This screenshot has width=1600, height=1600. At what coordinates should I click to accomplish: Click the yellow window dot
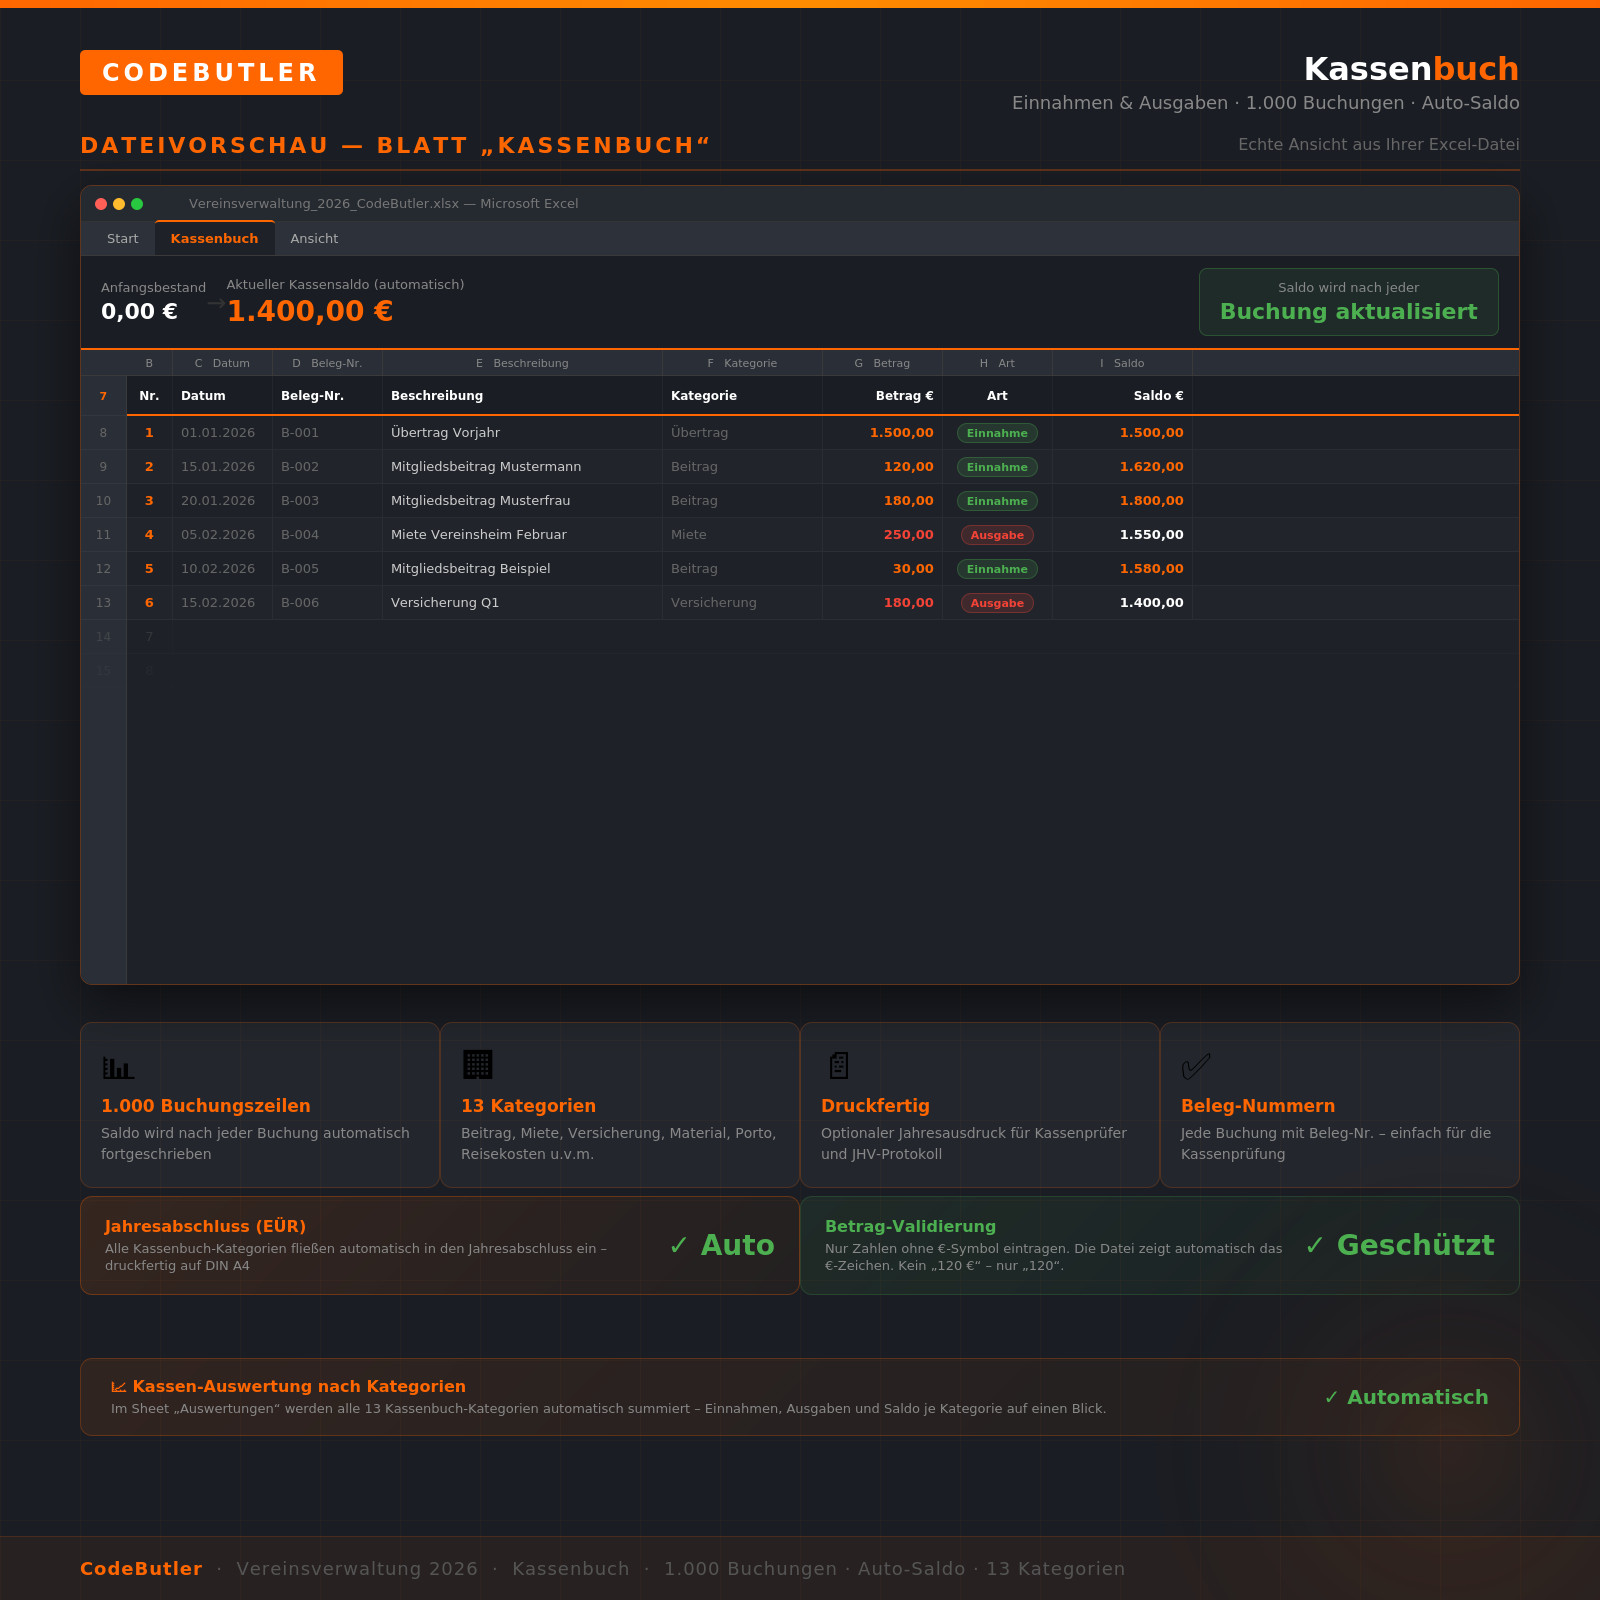click(119, 204)
